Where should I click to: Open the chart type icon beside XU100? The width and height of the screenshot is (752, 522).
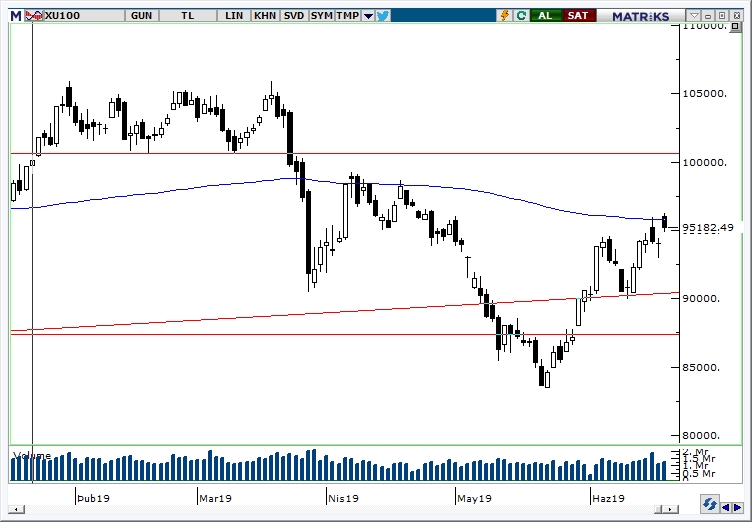click(x=33, y=16)
